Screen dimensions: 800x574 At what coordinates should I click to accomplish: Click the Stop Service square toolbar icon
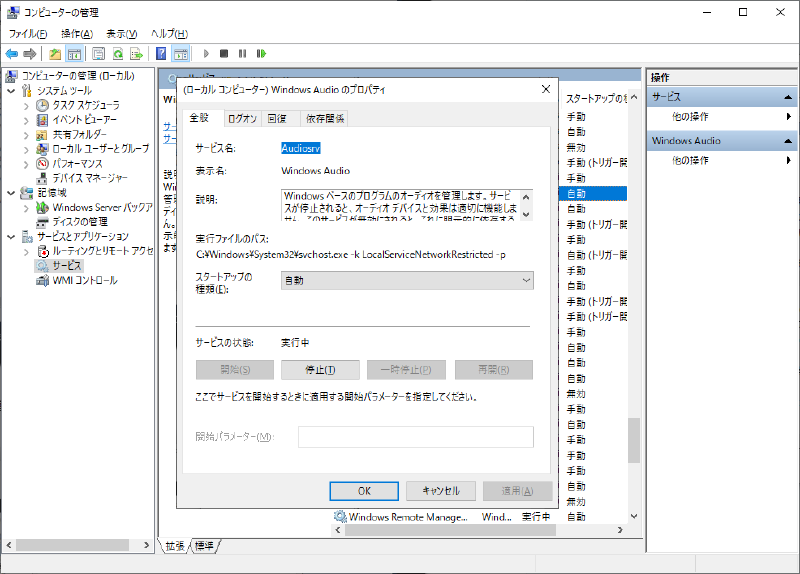click(224, 53)
